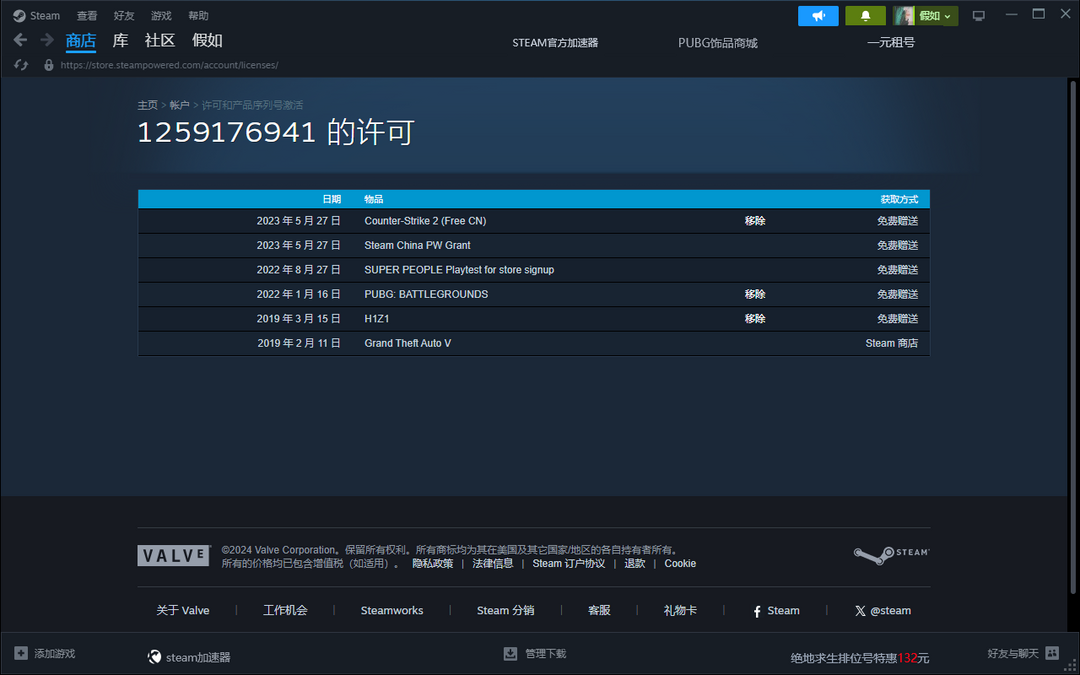Reload the page with refresh icon
1080x675 pixels.
(x=21, y=65)
